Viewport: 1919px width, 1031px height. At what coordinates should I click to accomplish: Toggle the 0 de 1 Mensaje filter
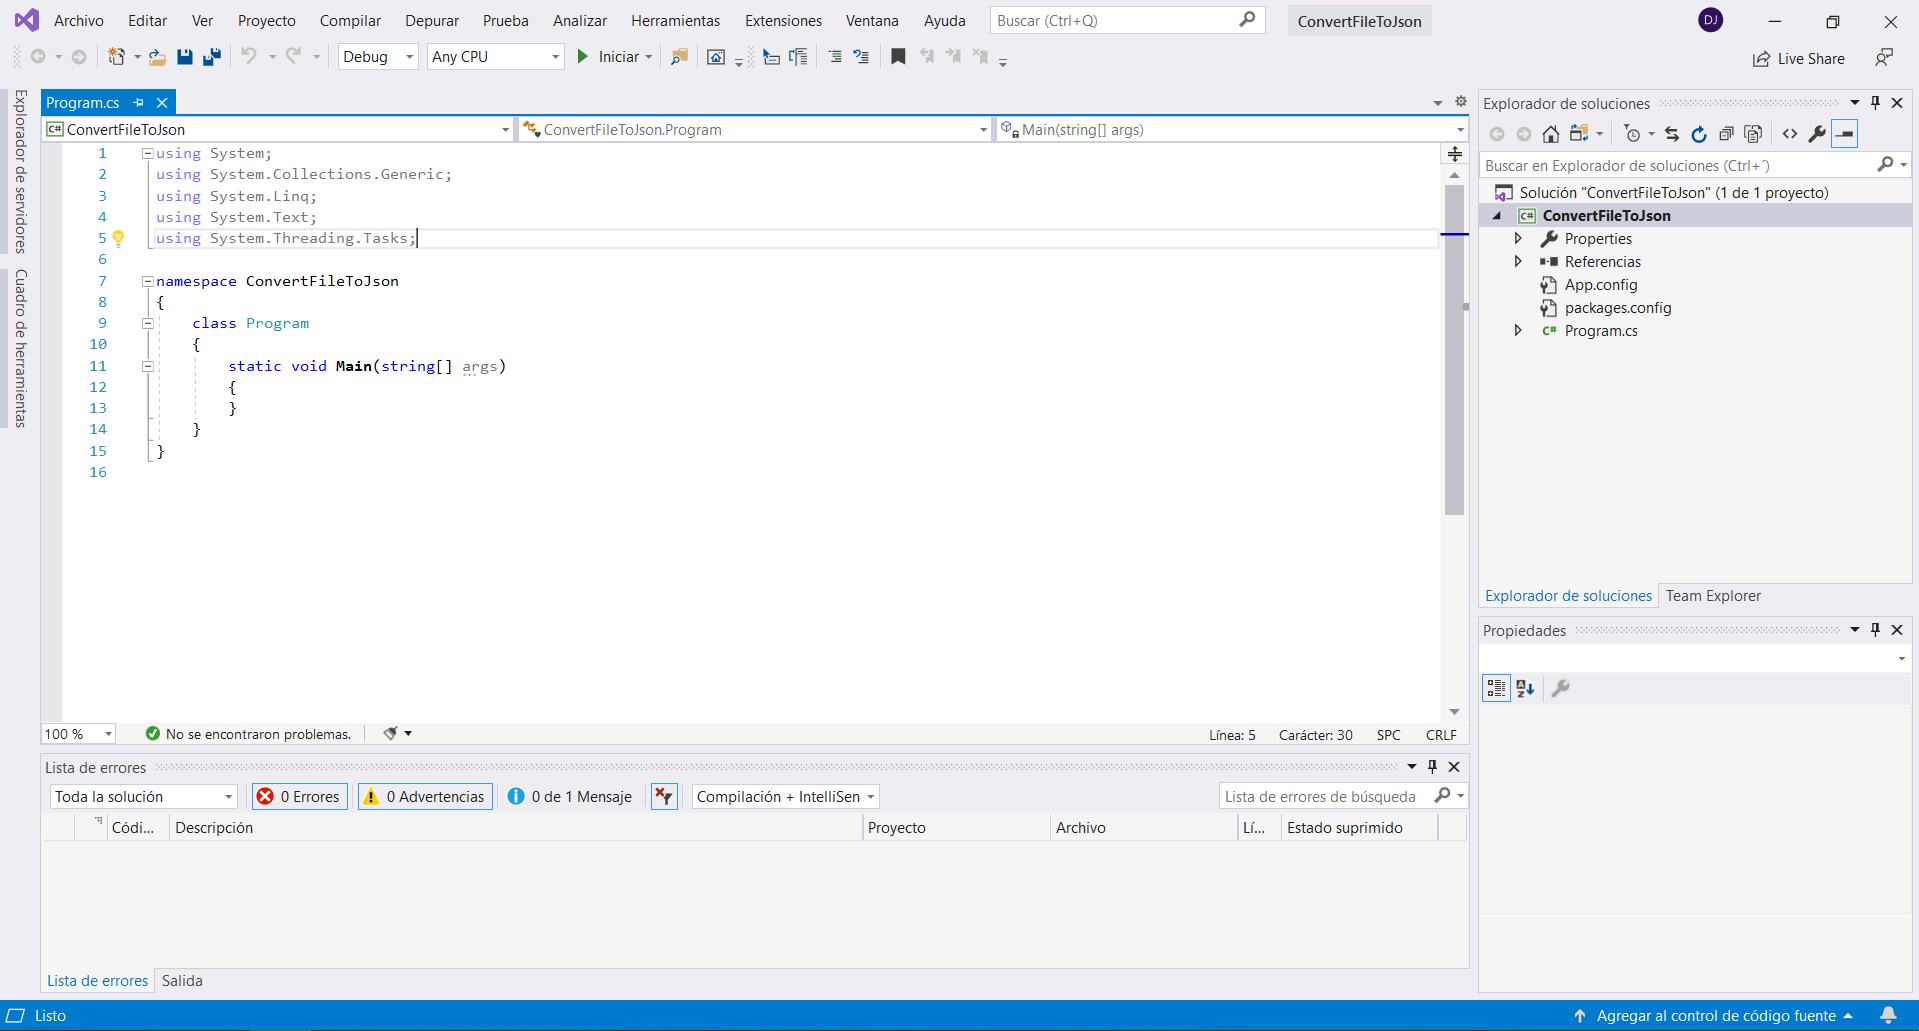click(x=570, y=797)
